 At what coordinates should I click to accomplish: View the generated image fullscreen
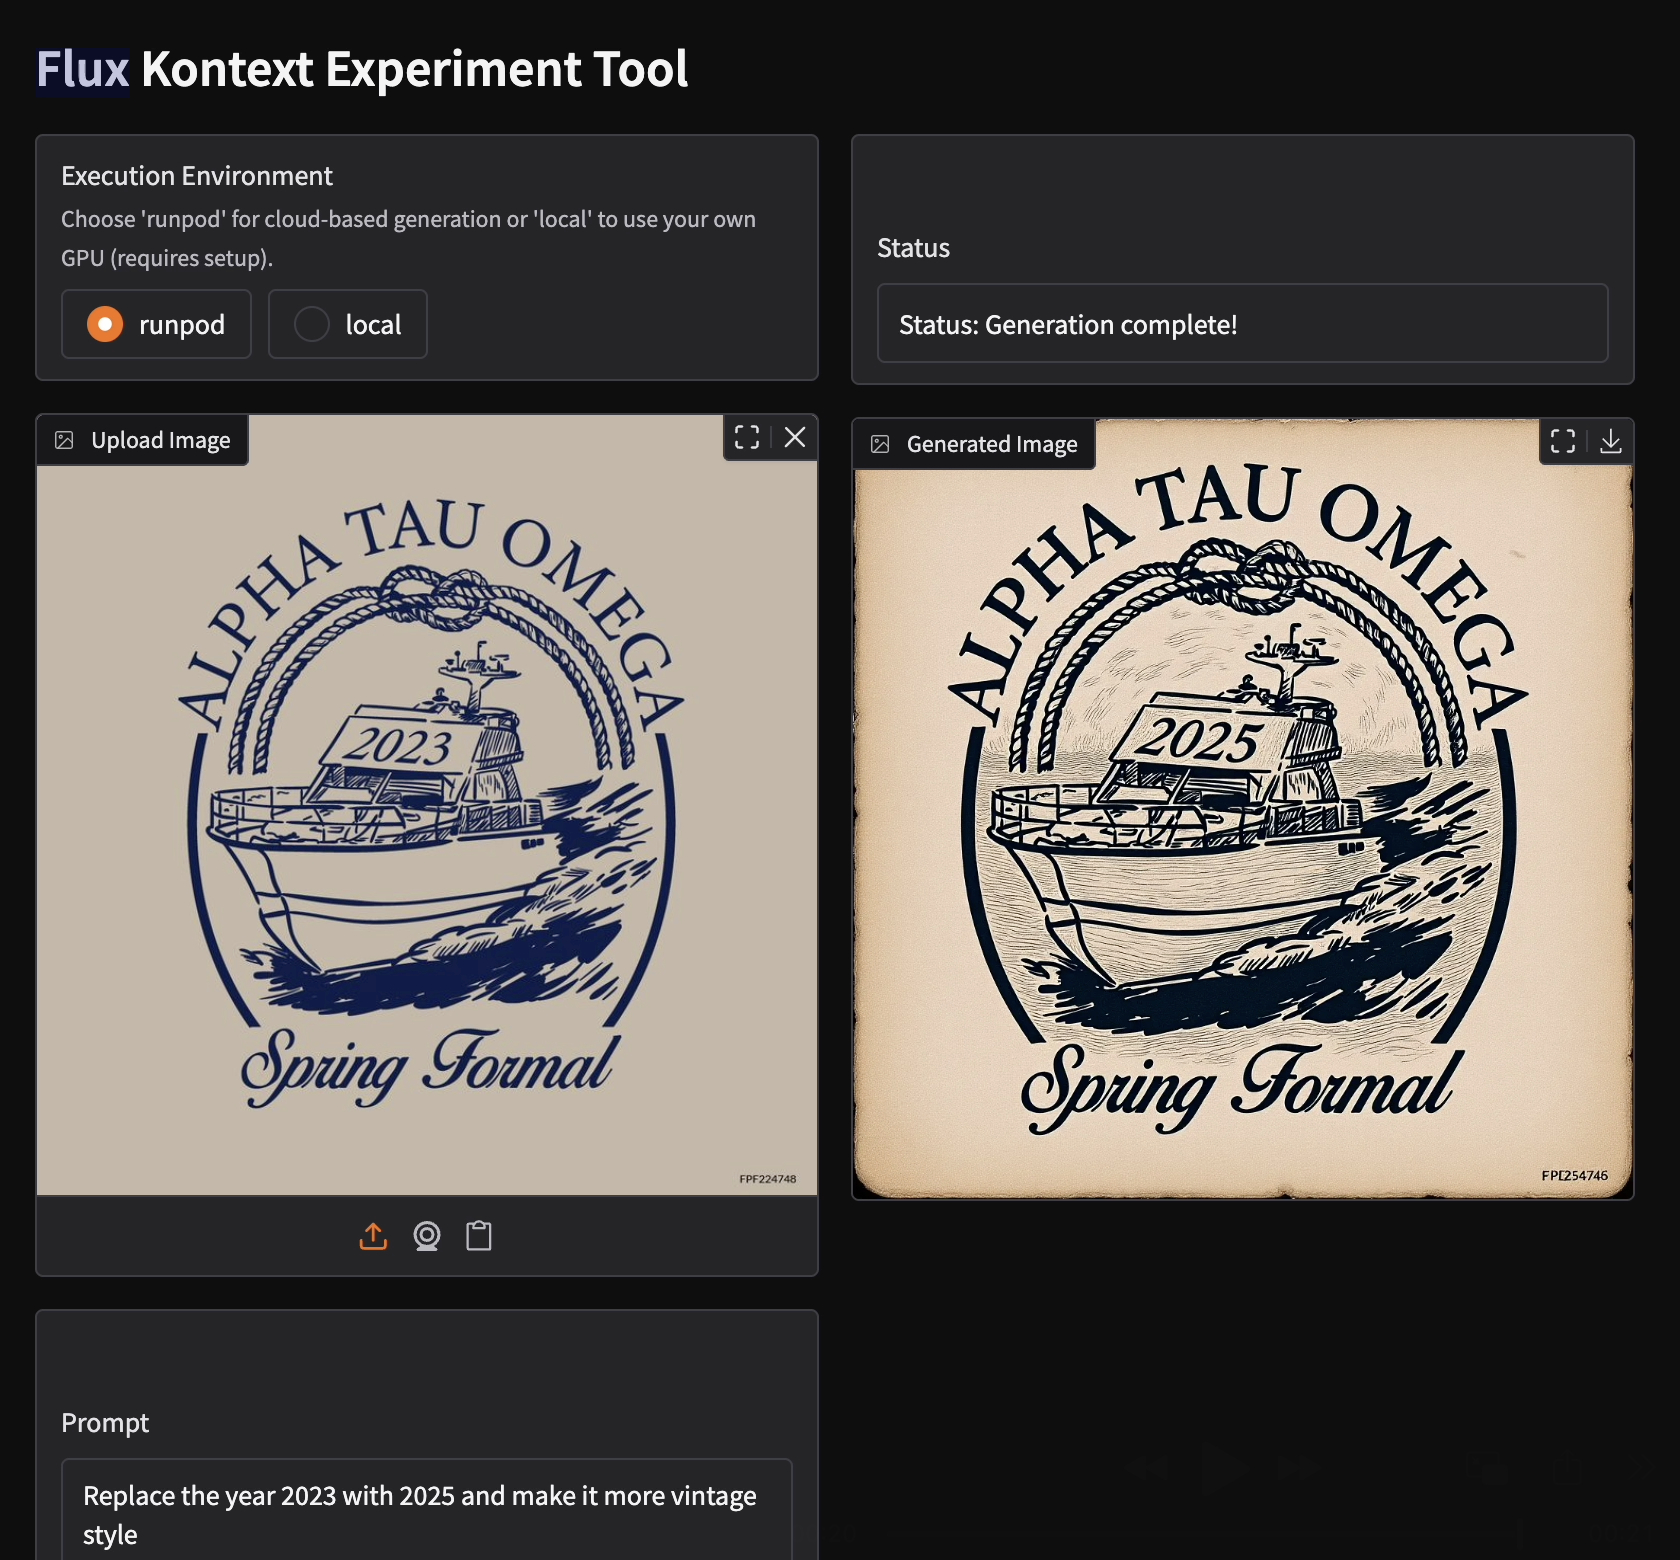coord(1562,441)
